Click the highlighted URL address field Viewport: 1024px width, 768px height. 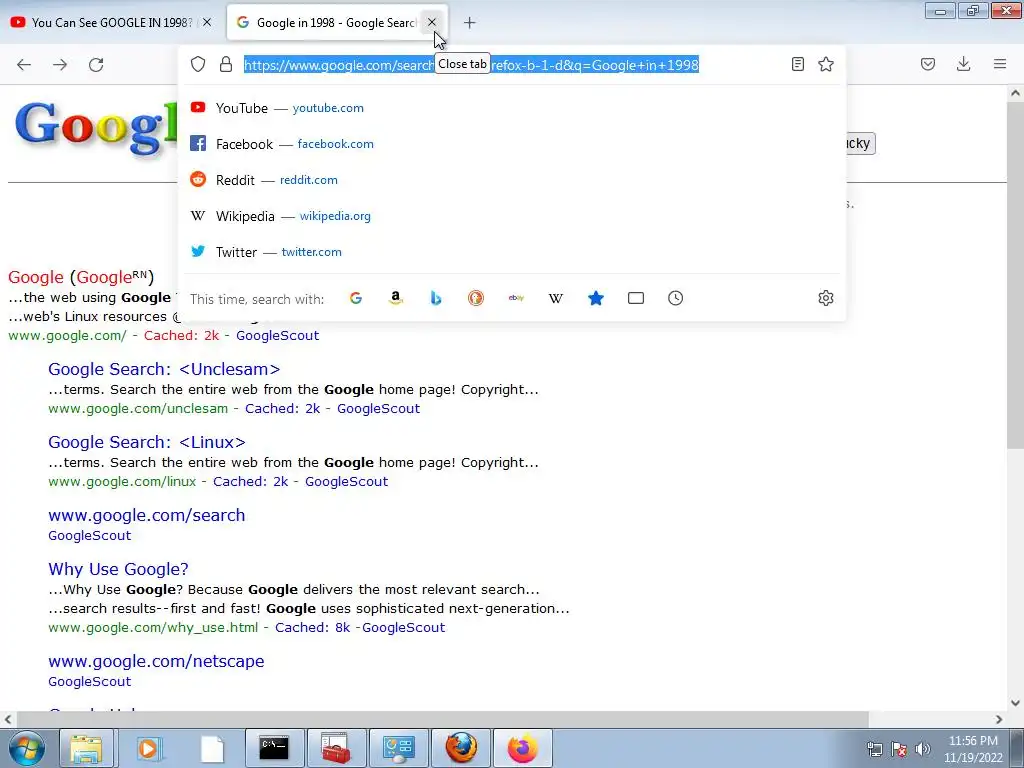pyautogui.click(x=471, y=65)
